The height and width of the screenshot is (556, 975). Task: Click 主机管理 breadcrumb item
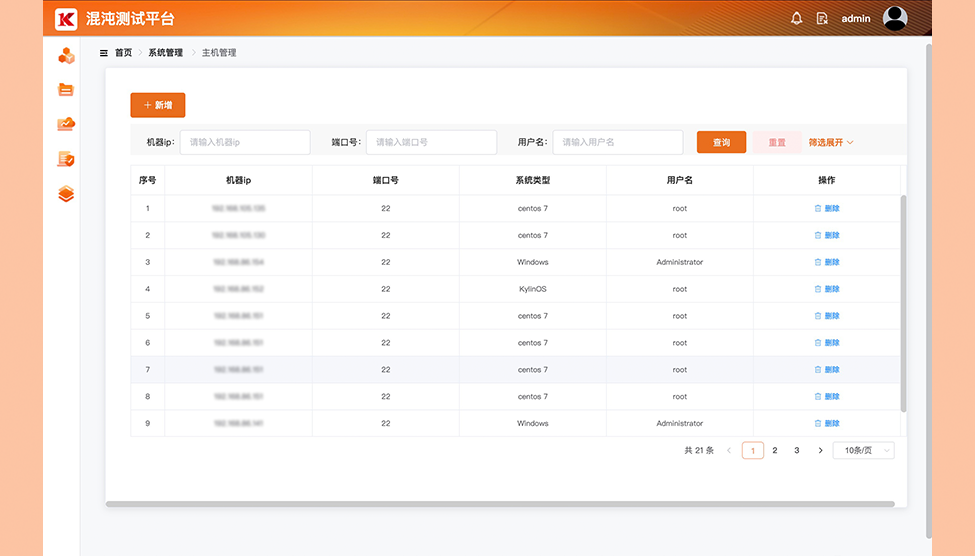219,53
